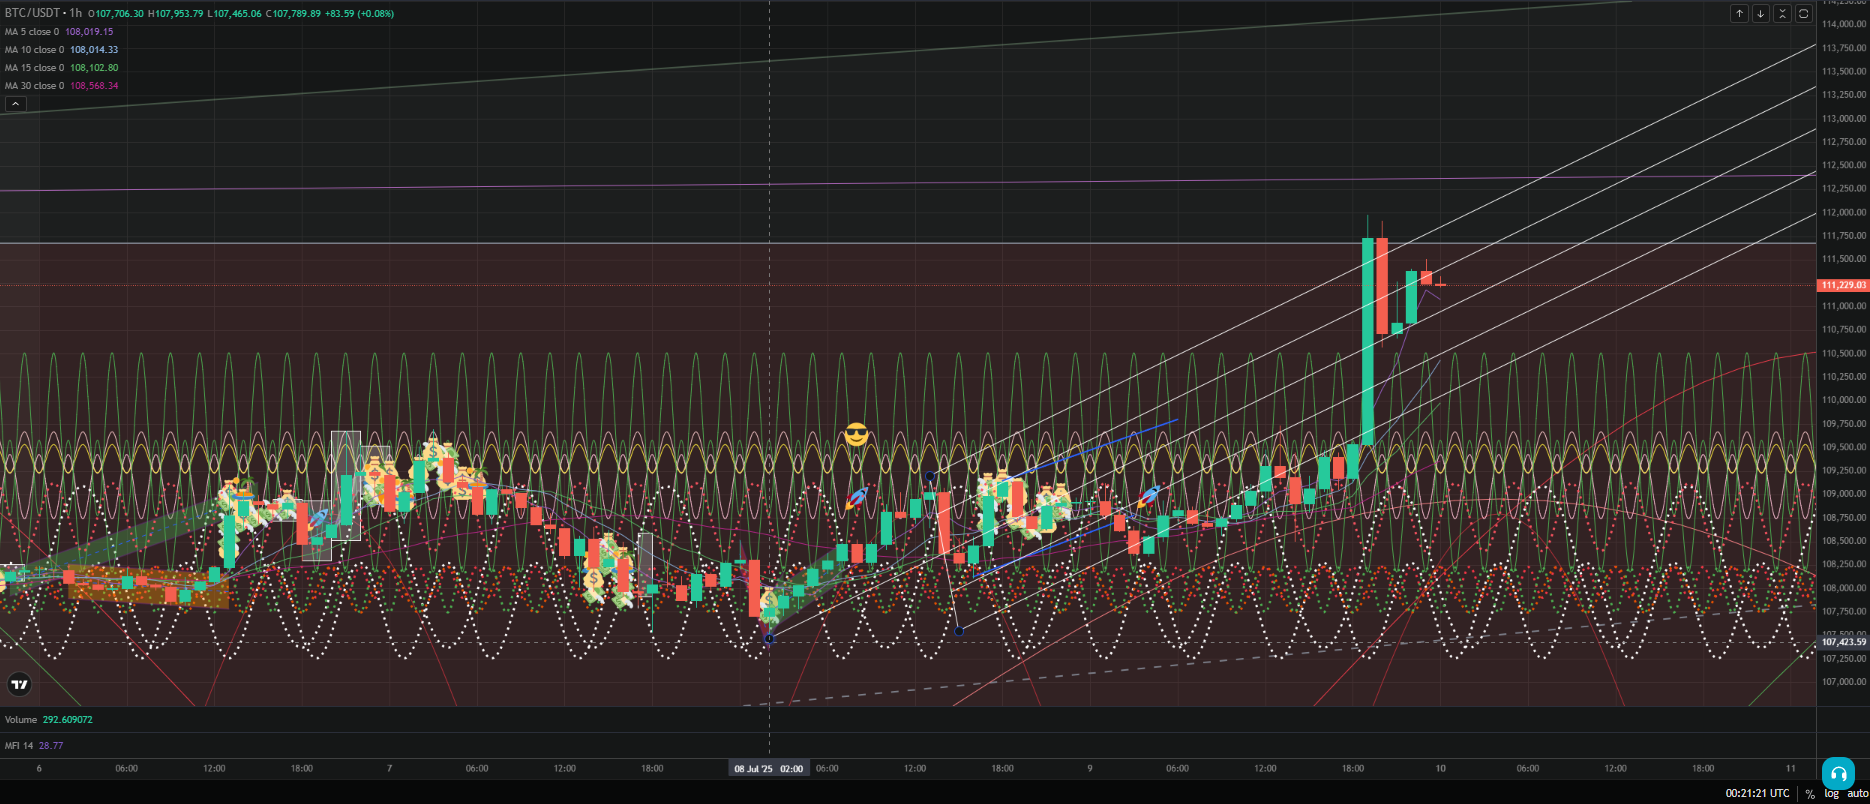The height and width of the screenshot is (804, 1870).
Task: Click the red current price label 111,229.03
Action: (1843, 285)
